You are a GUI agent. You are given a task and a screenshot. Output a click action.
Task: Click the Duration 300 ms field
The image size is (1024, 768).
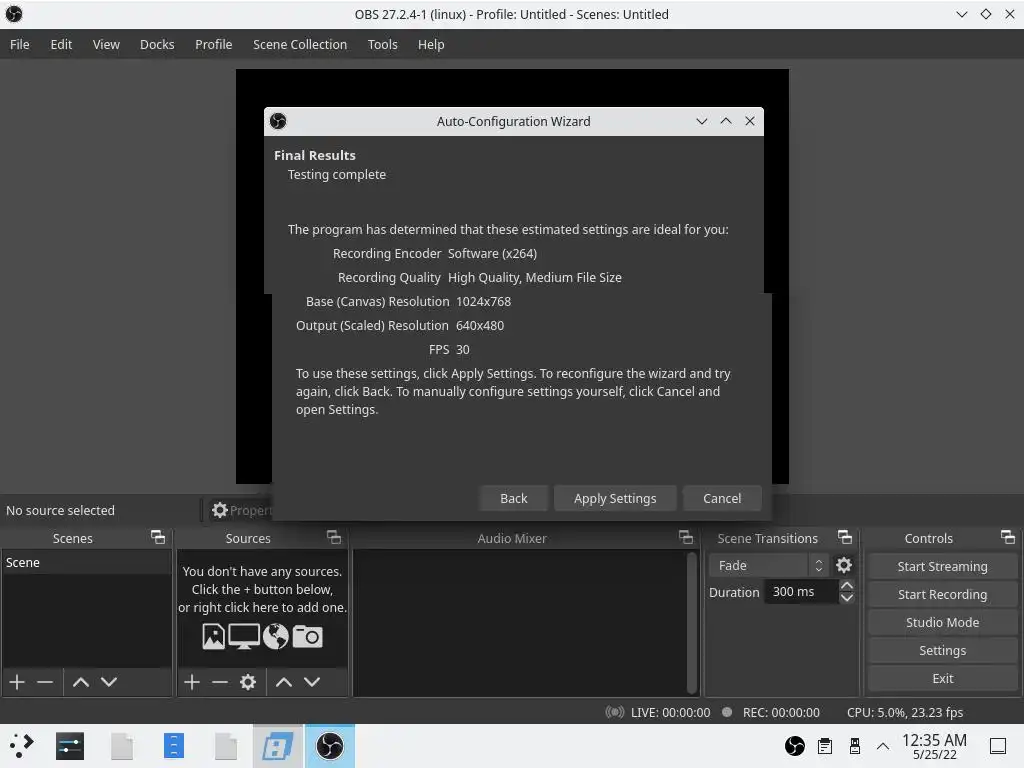click(x=802, y=592)
